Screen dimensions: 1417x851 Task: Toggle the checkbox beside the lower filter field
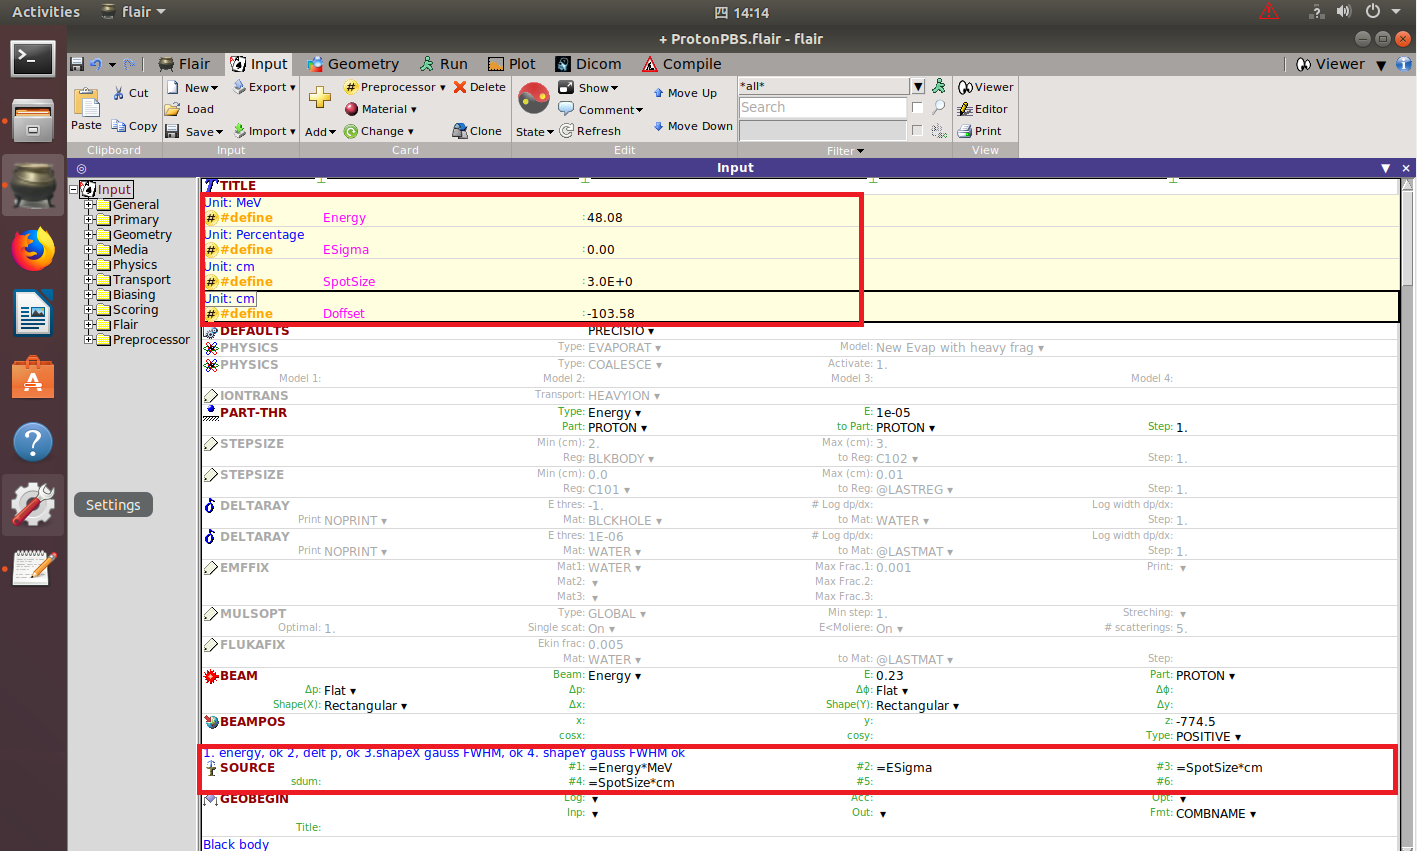(917, 130)
